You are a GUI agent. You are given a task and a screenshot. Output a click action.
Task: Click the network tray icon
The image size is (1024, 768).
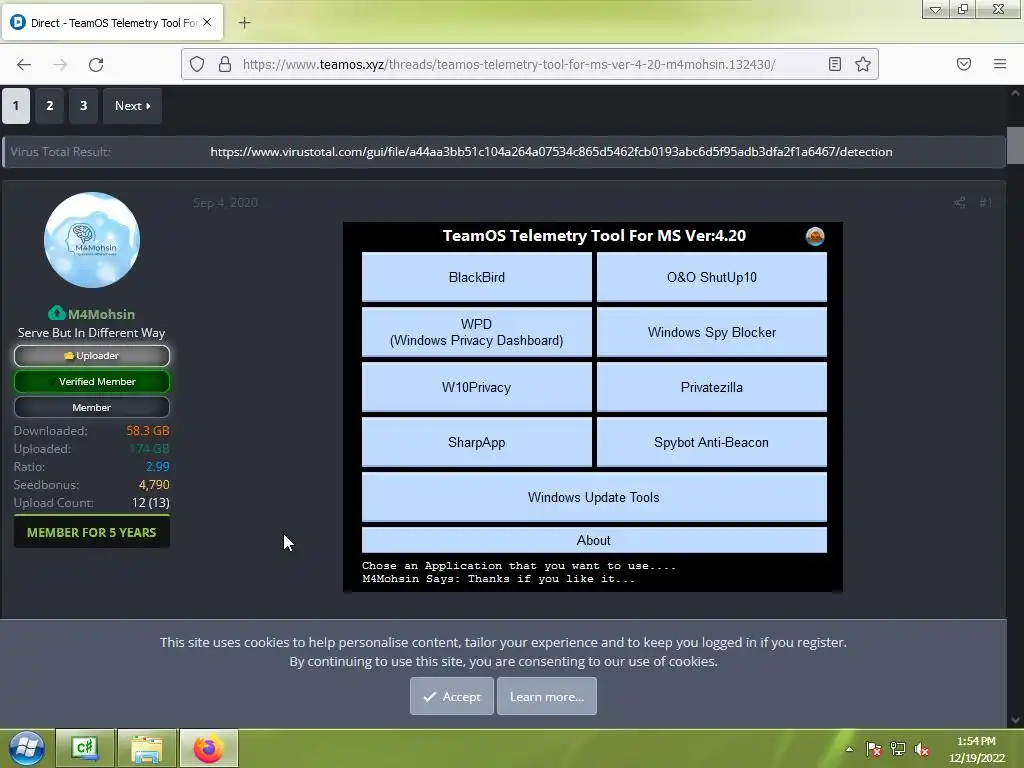pos(898,749)
